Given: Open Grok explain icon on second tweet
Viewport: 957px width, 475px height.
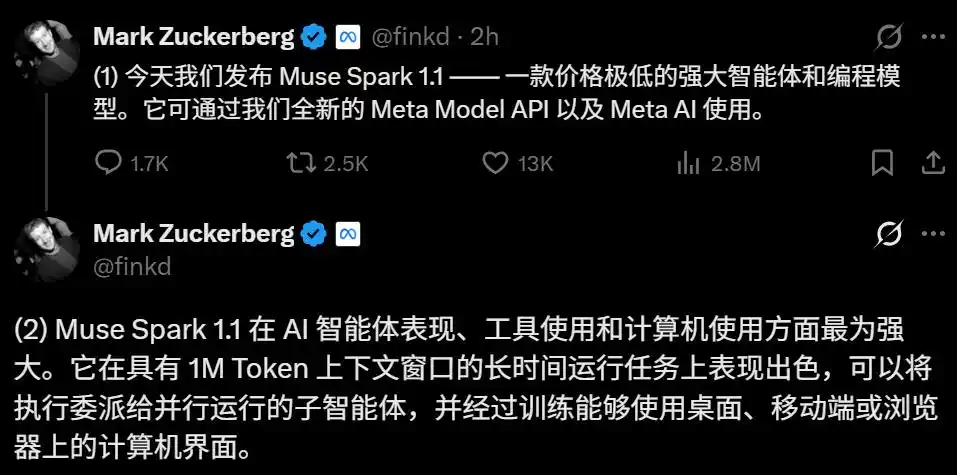Looking at the screenshot, I should pos(889,233).
